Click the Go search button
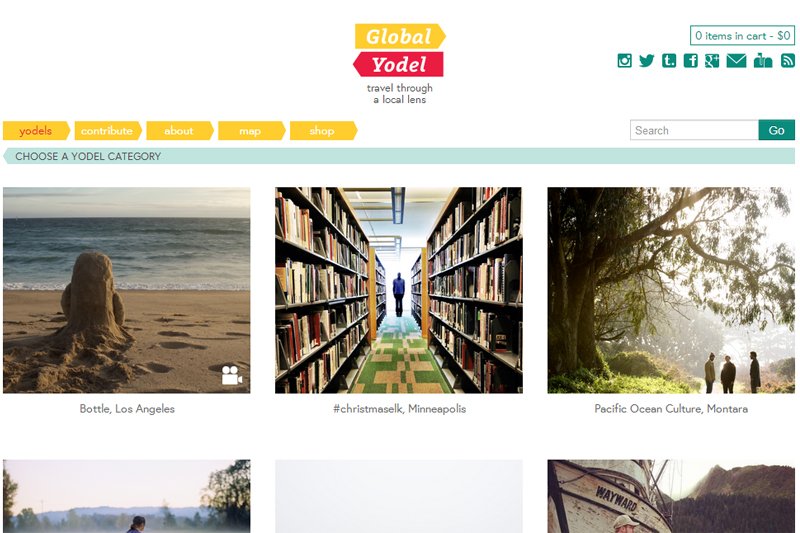 click(x=777, y=130)
